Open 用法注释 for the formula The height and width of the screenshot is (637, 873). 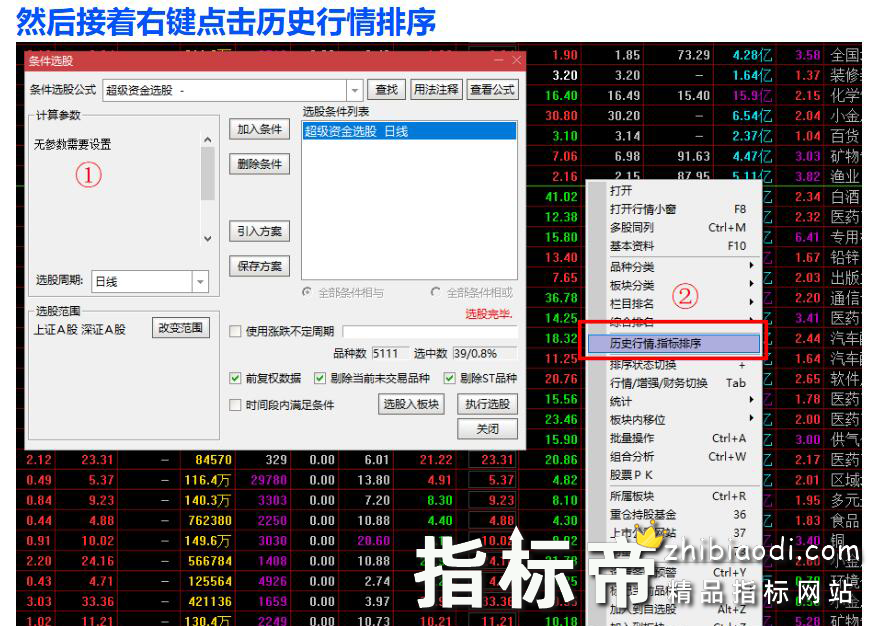[x=436, y=90]
